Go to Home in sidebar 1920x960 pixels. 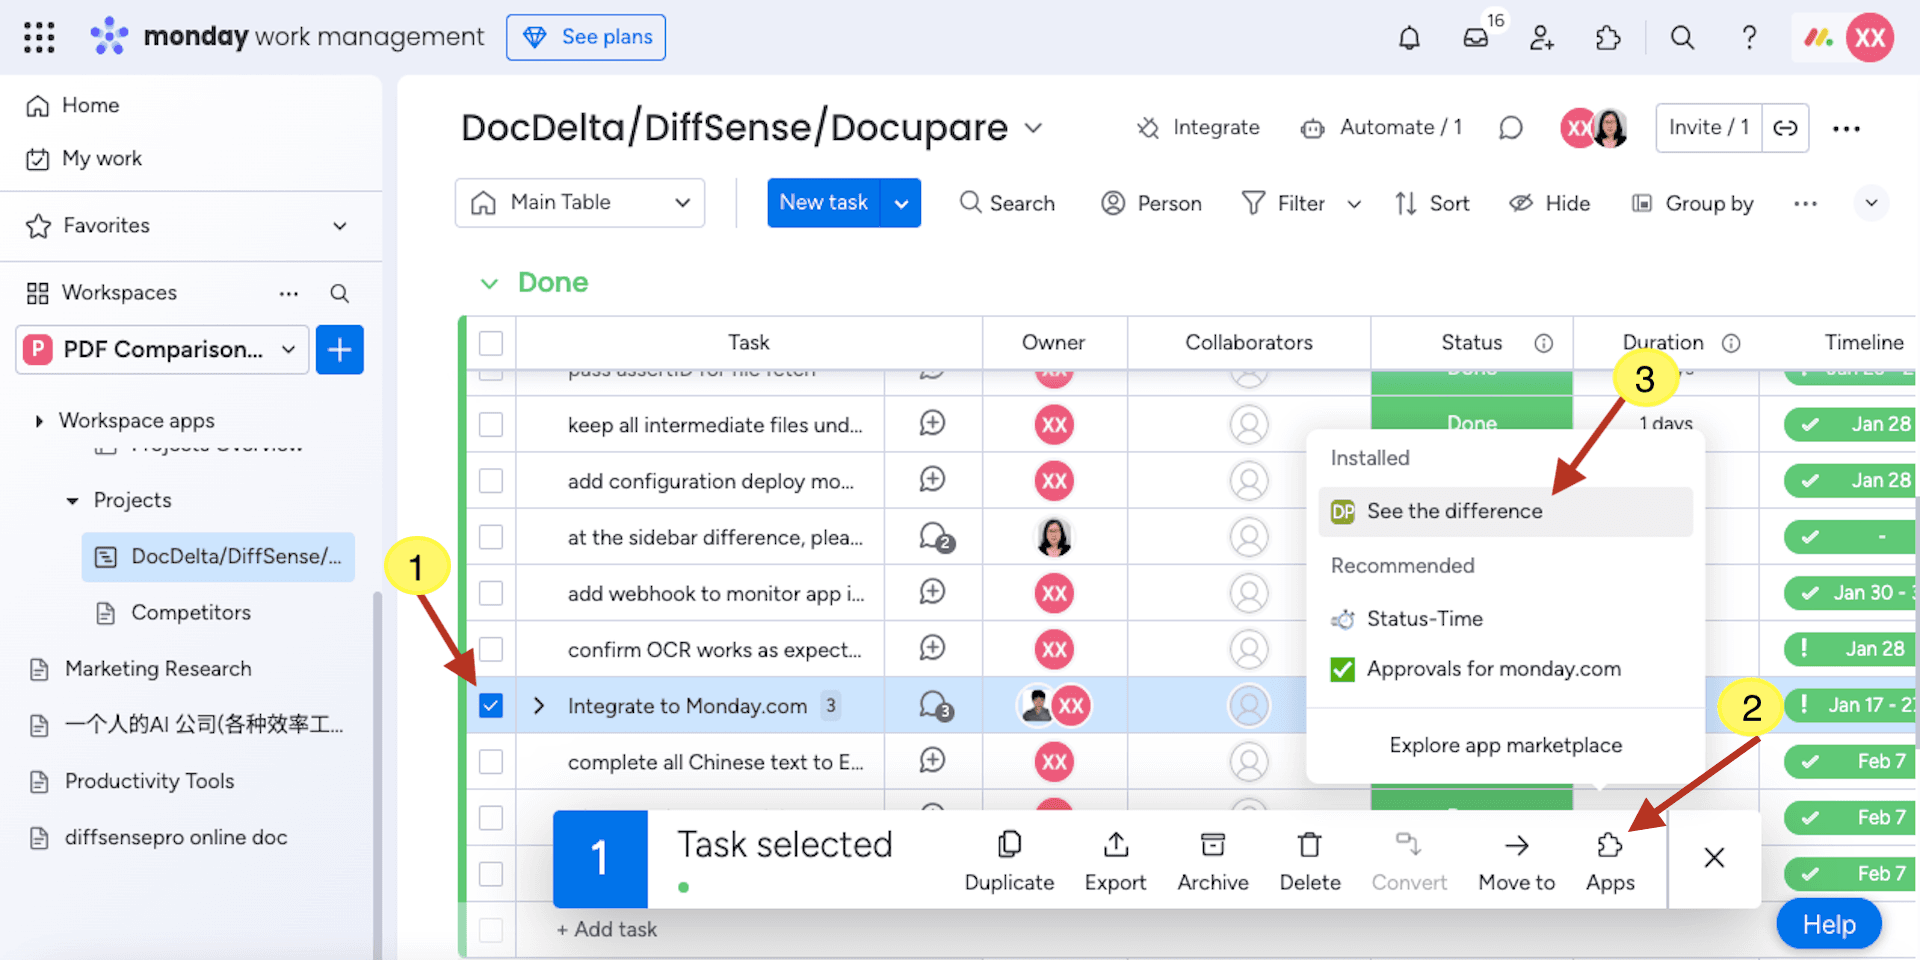(x=90, y=105)
